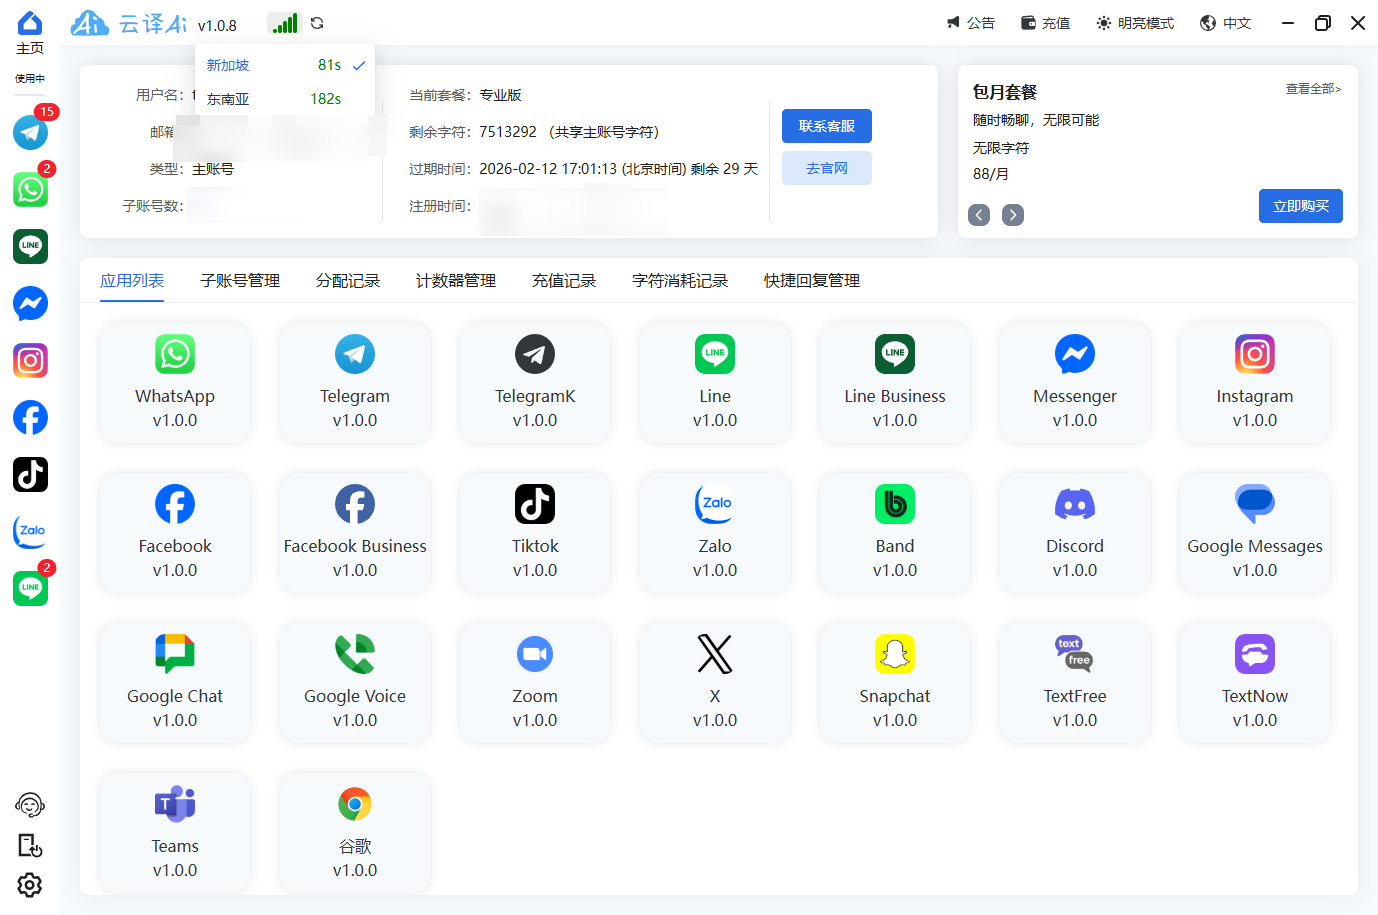Click the next arrow on the 包月套餐 carousel
Viewport: 1378px width, 915px height.
(x=1012, y=214)
